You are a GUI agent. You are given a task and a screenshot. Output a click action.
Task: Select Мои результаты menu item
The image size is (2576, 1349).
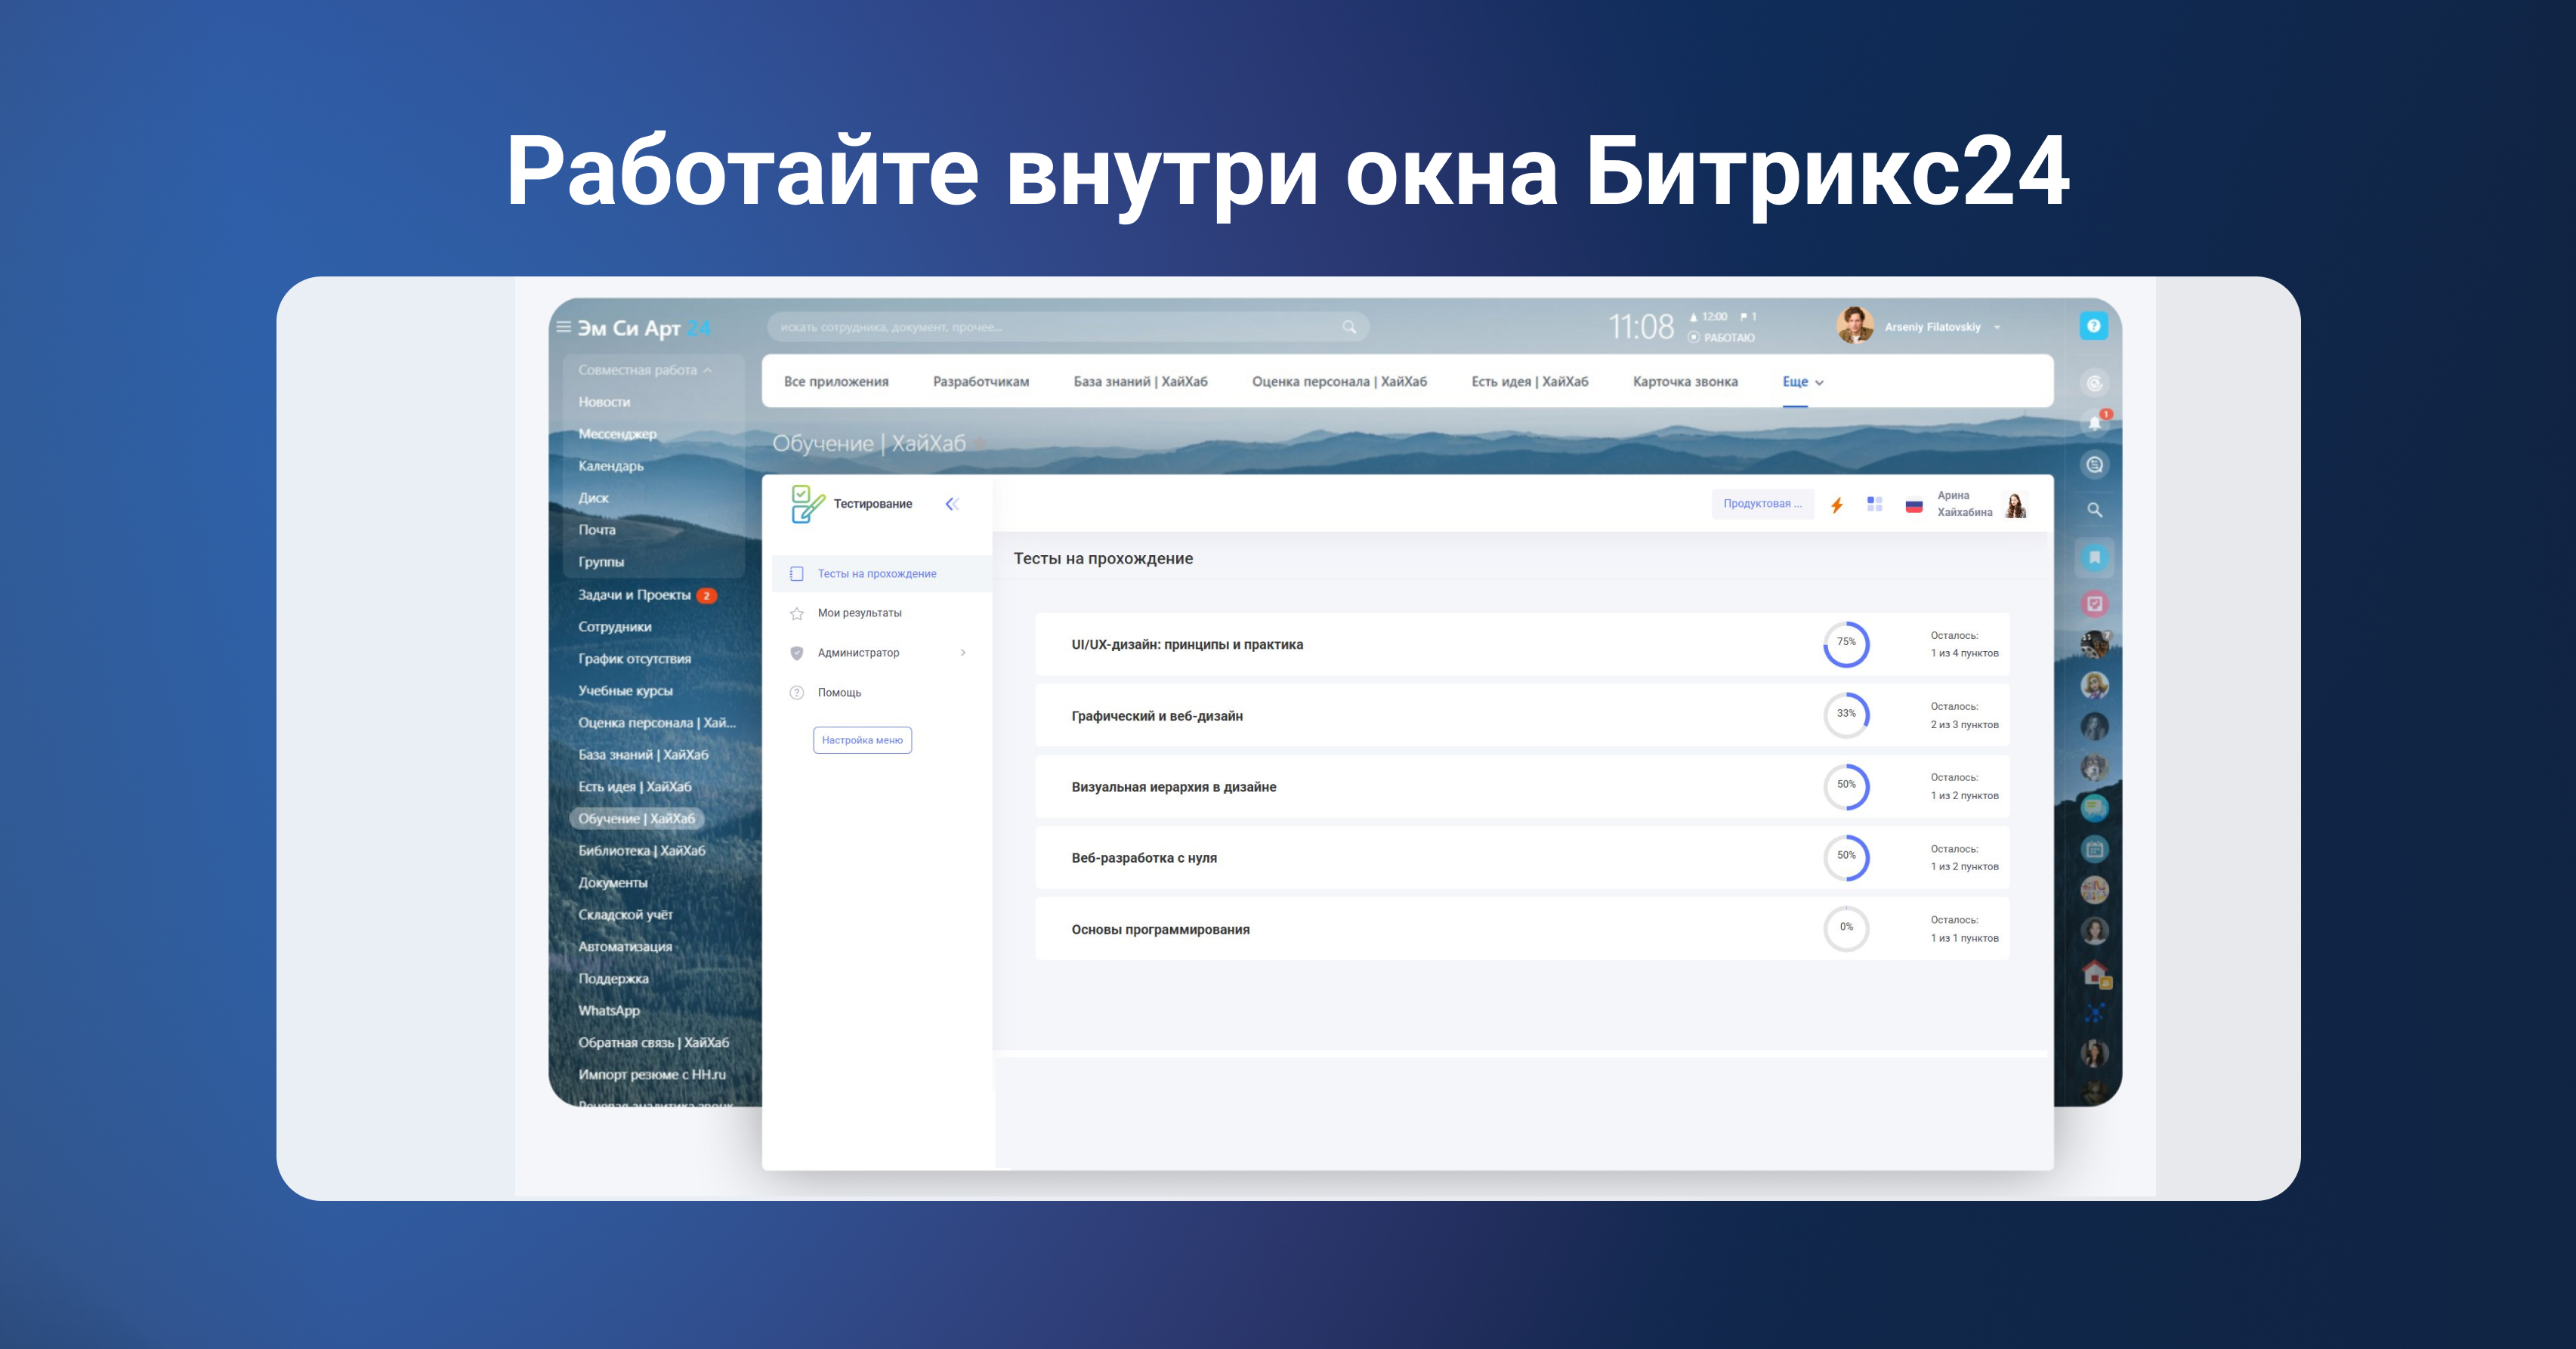859,613
